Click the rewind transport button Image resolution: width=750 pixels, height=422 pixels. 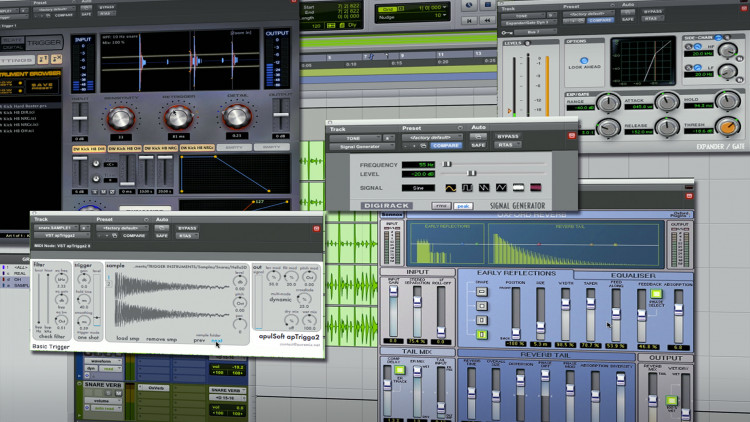click(x=487, y=20)
